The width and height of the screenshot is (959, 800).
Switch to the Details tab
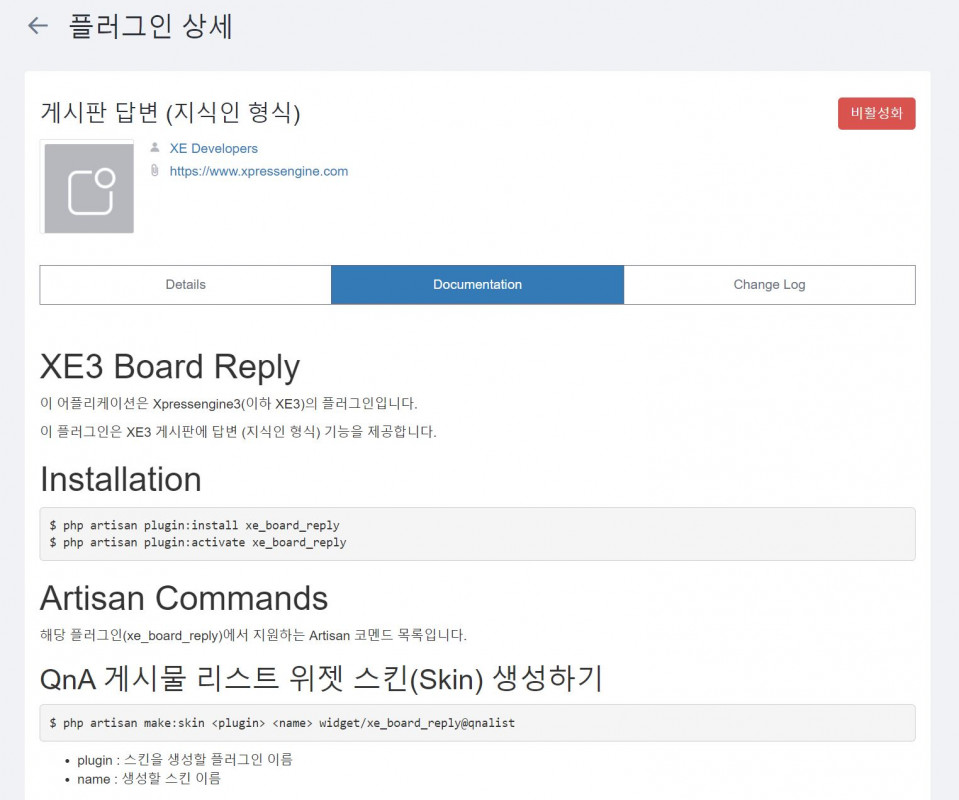(x=185, y=284)
